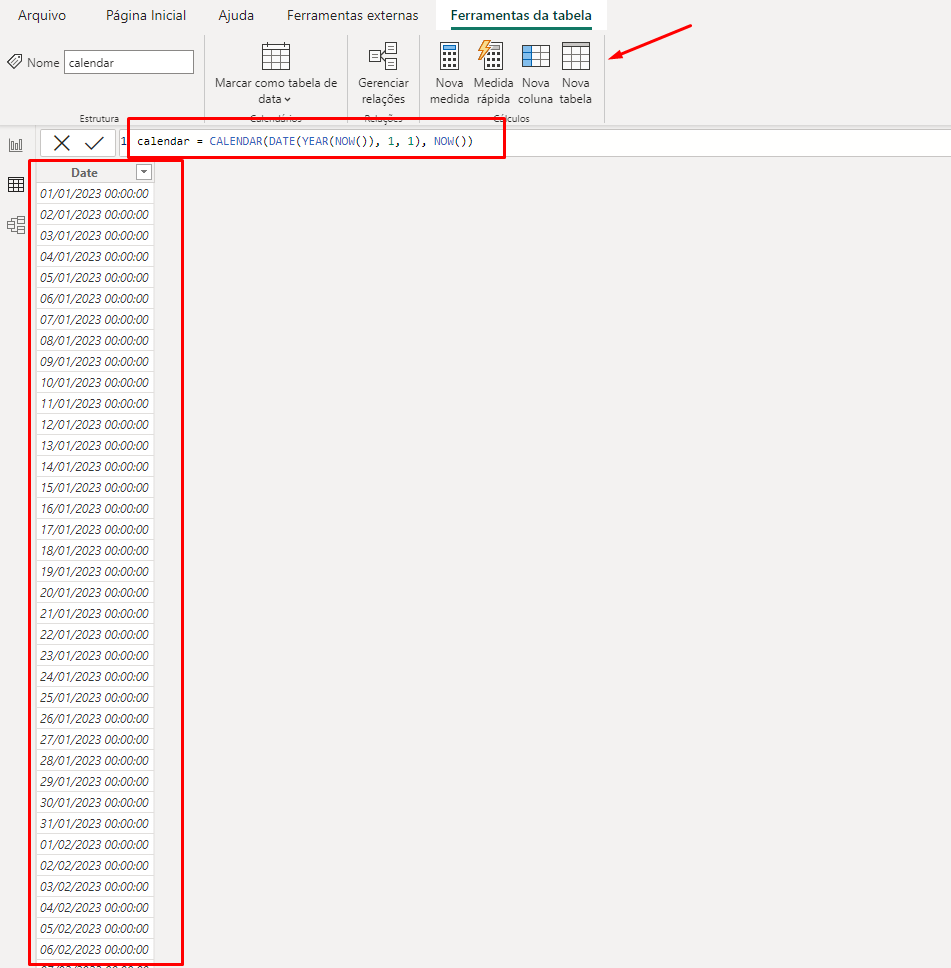This screenshot has height=968, width=951.
Task: Open Model view in left sidebar
Action: tap(16, 225)
